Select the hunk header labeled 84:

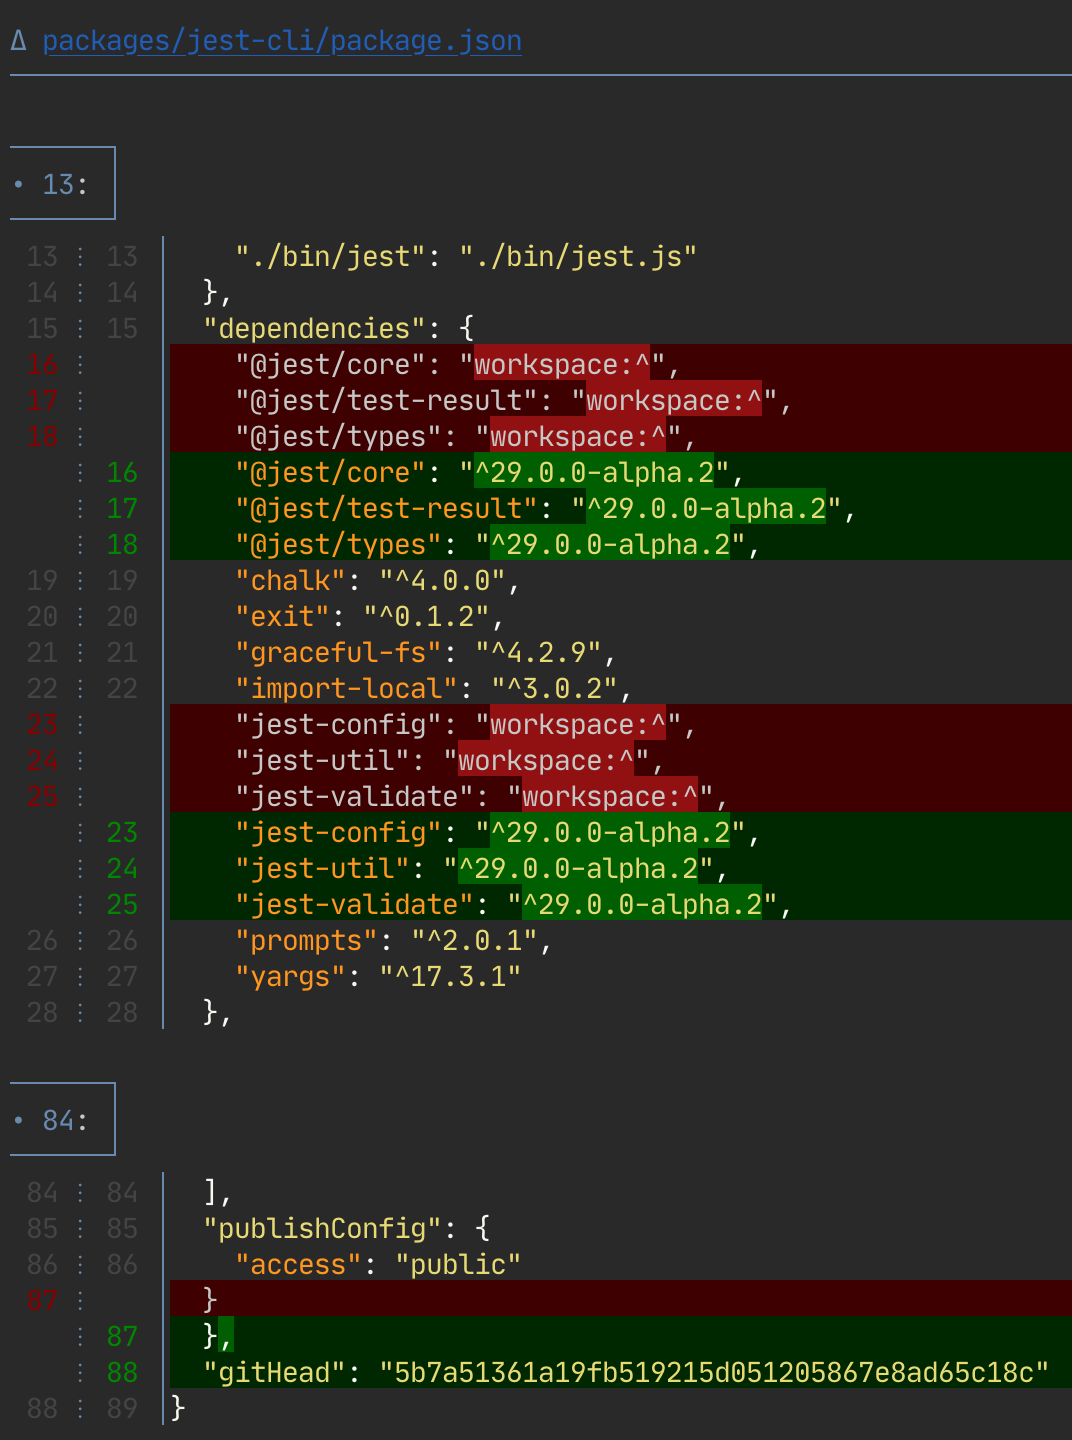point(63,1120)
